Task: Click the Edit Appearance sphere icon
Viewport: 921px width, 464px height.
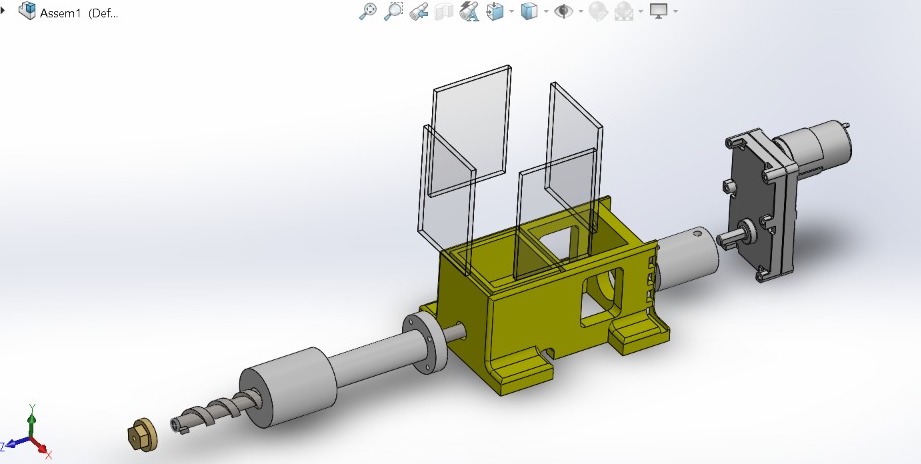Action: pyautogui.click(x=598, y=11)
